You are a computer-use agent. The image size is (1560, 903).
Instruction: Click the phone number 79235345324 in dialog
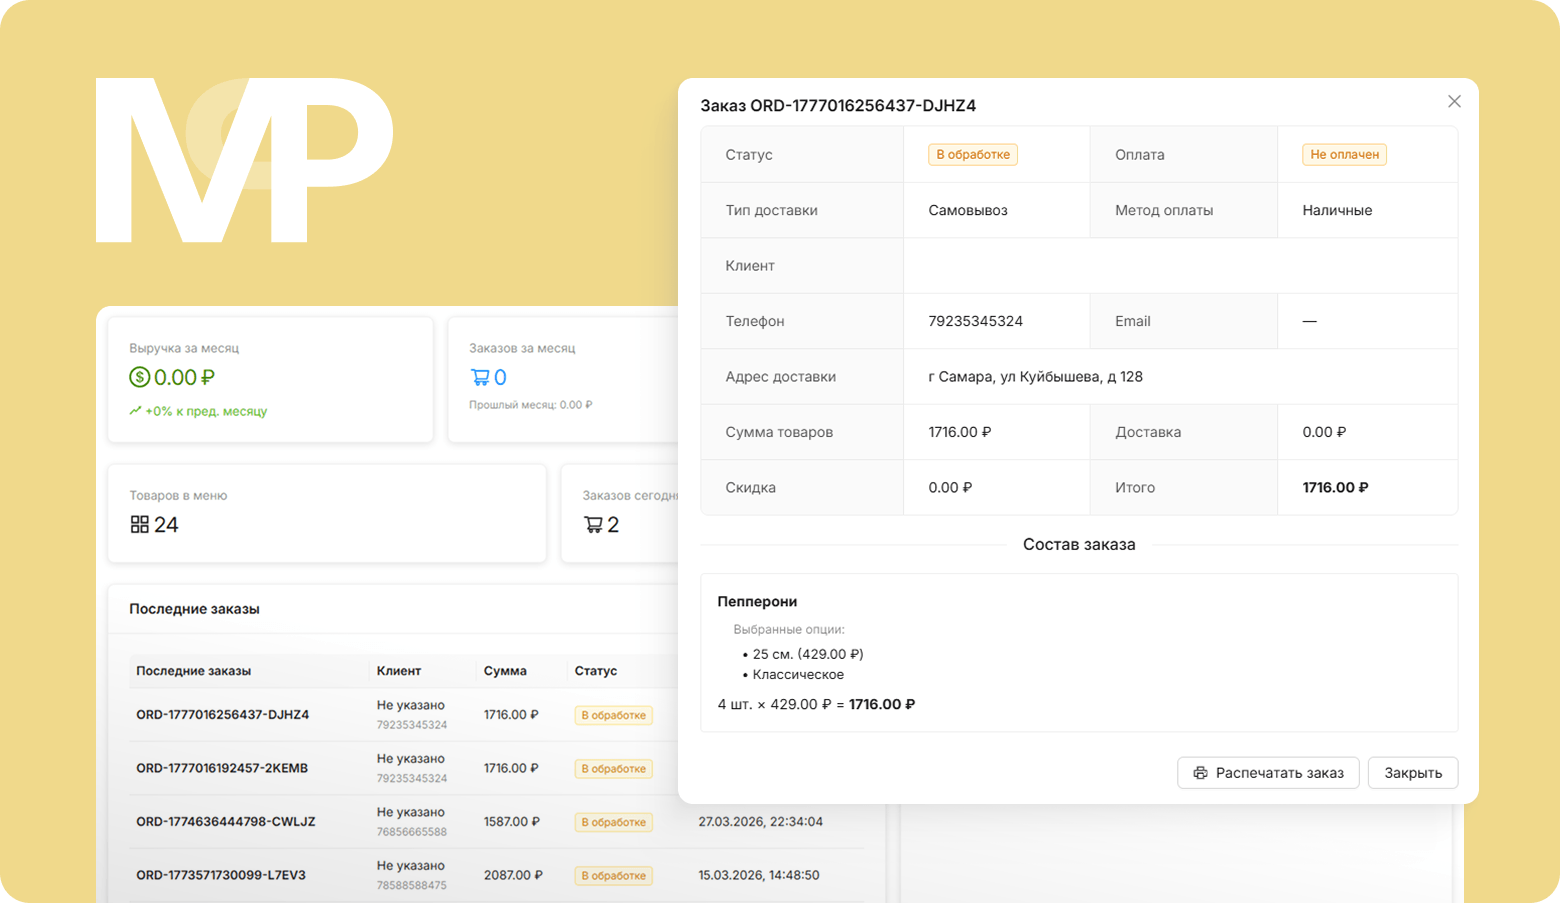[975, 321]
